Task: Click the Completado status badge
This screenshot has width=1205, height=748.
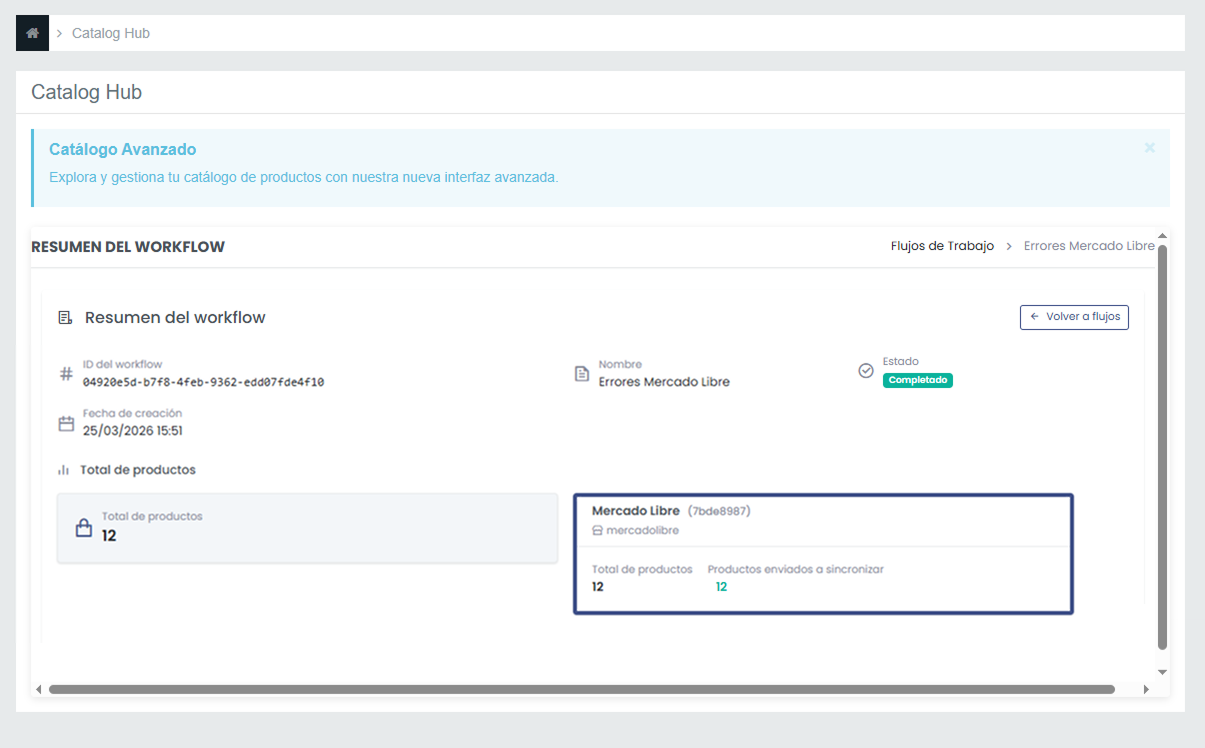Action: pos(917,381)
